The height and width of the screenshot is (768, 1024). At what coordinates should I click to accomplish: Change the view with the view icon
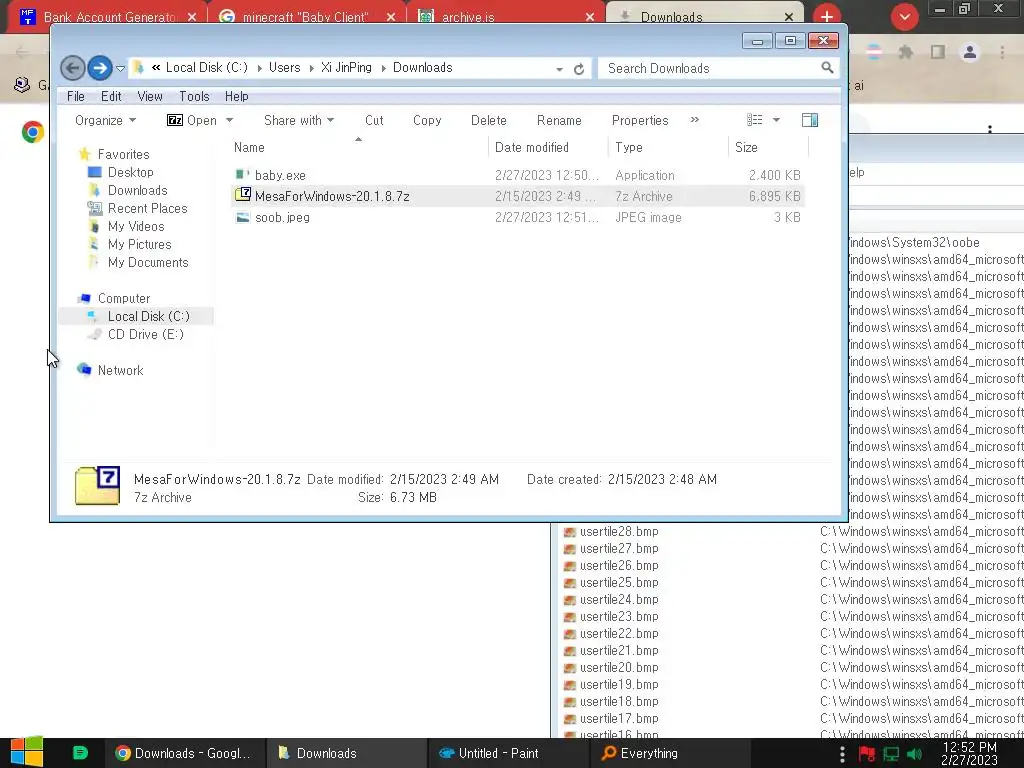(755, 120)
